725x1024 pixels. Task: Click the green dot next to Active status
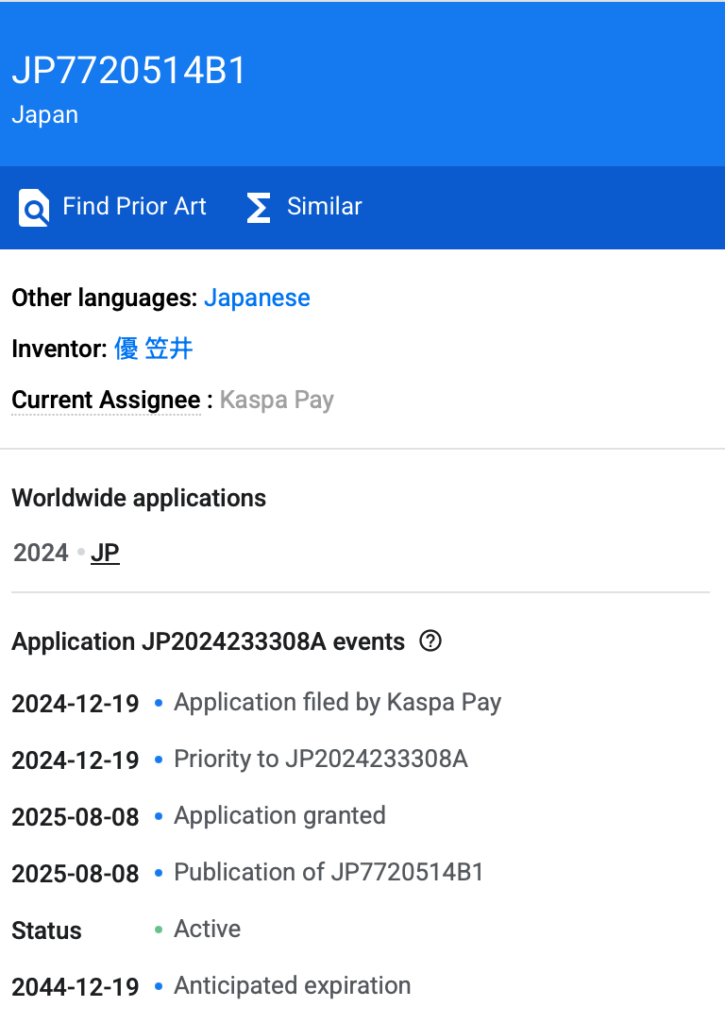(x=159, y=930)
